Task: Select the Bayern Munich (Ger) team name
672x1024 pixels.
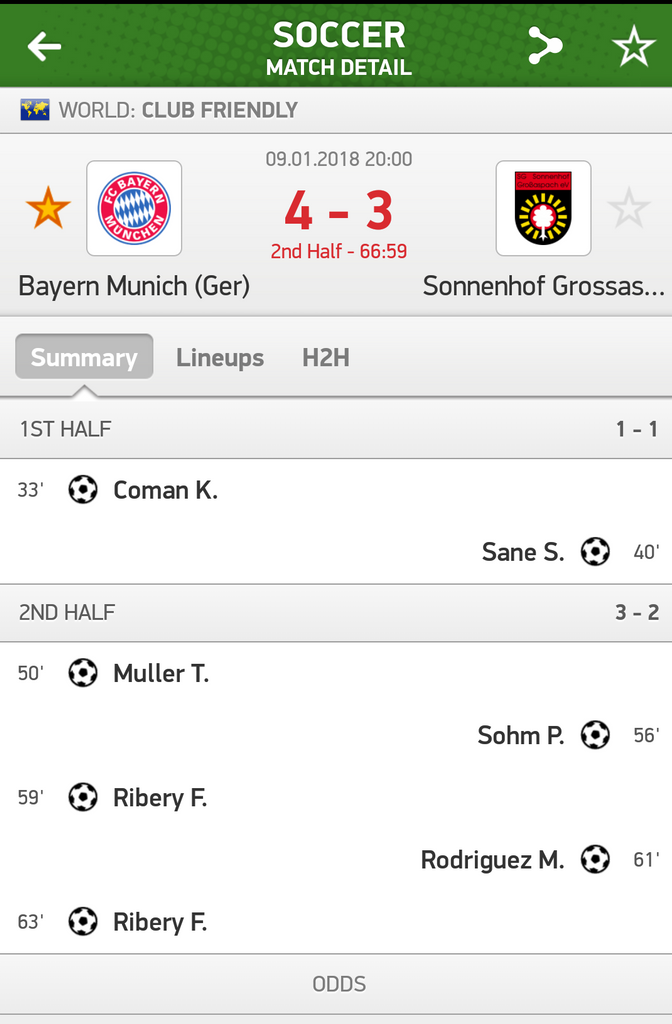Action: (134, 286)
